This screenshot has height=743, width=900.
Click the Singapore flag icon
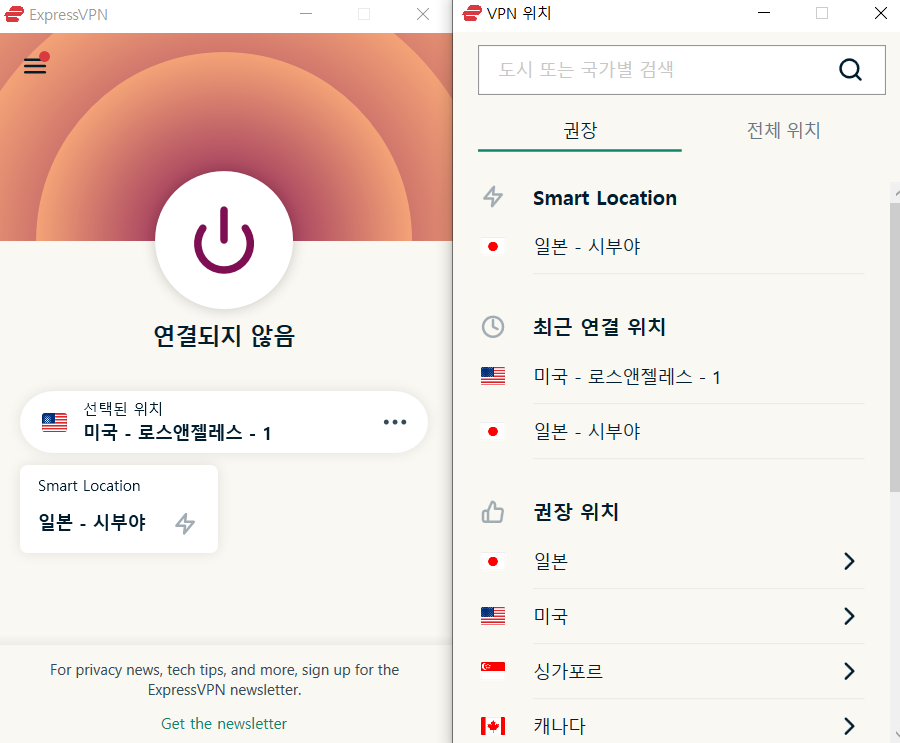pos(492,671)
